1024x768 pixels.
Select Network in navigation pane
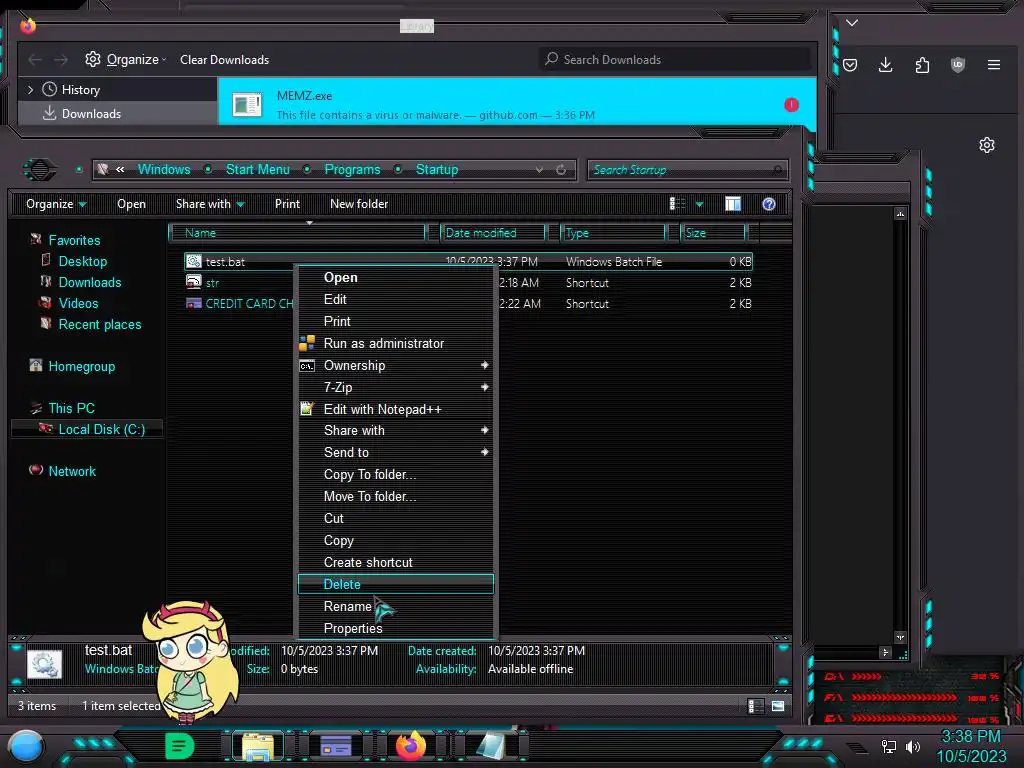coord(72,471)
